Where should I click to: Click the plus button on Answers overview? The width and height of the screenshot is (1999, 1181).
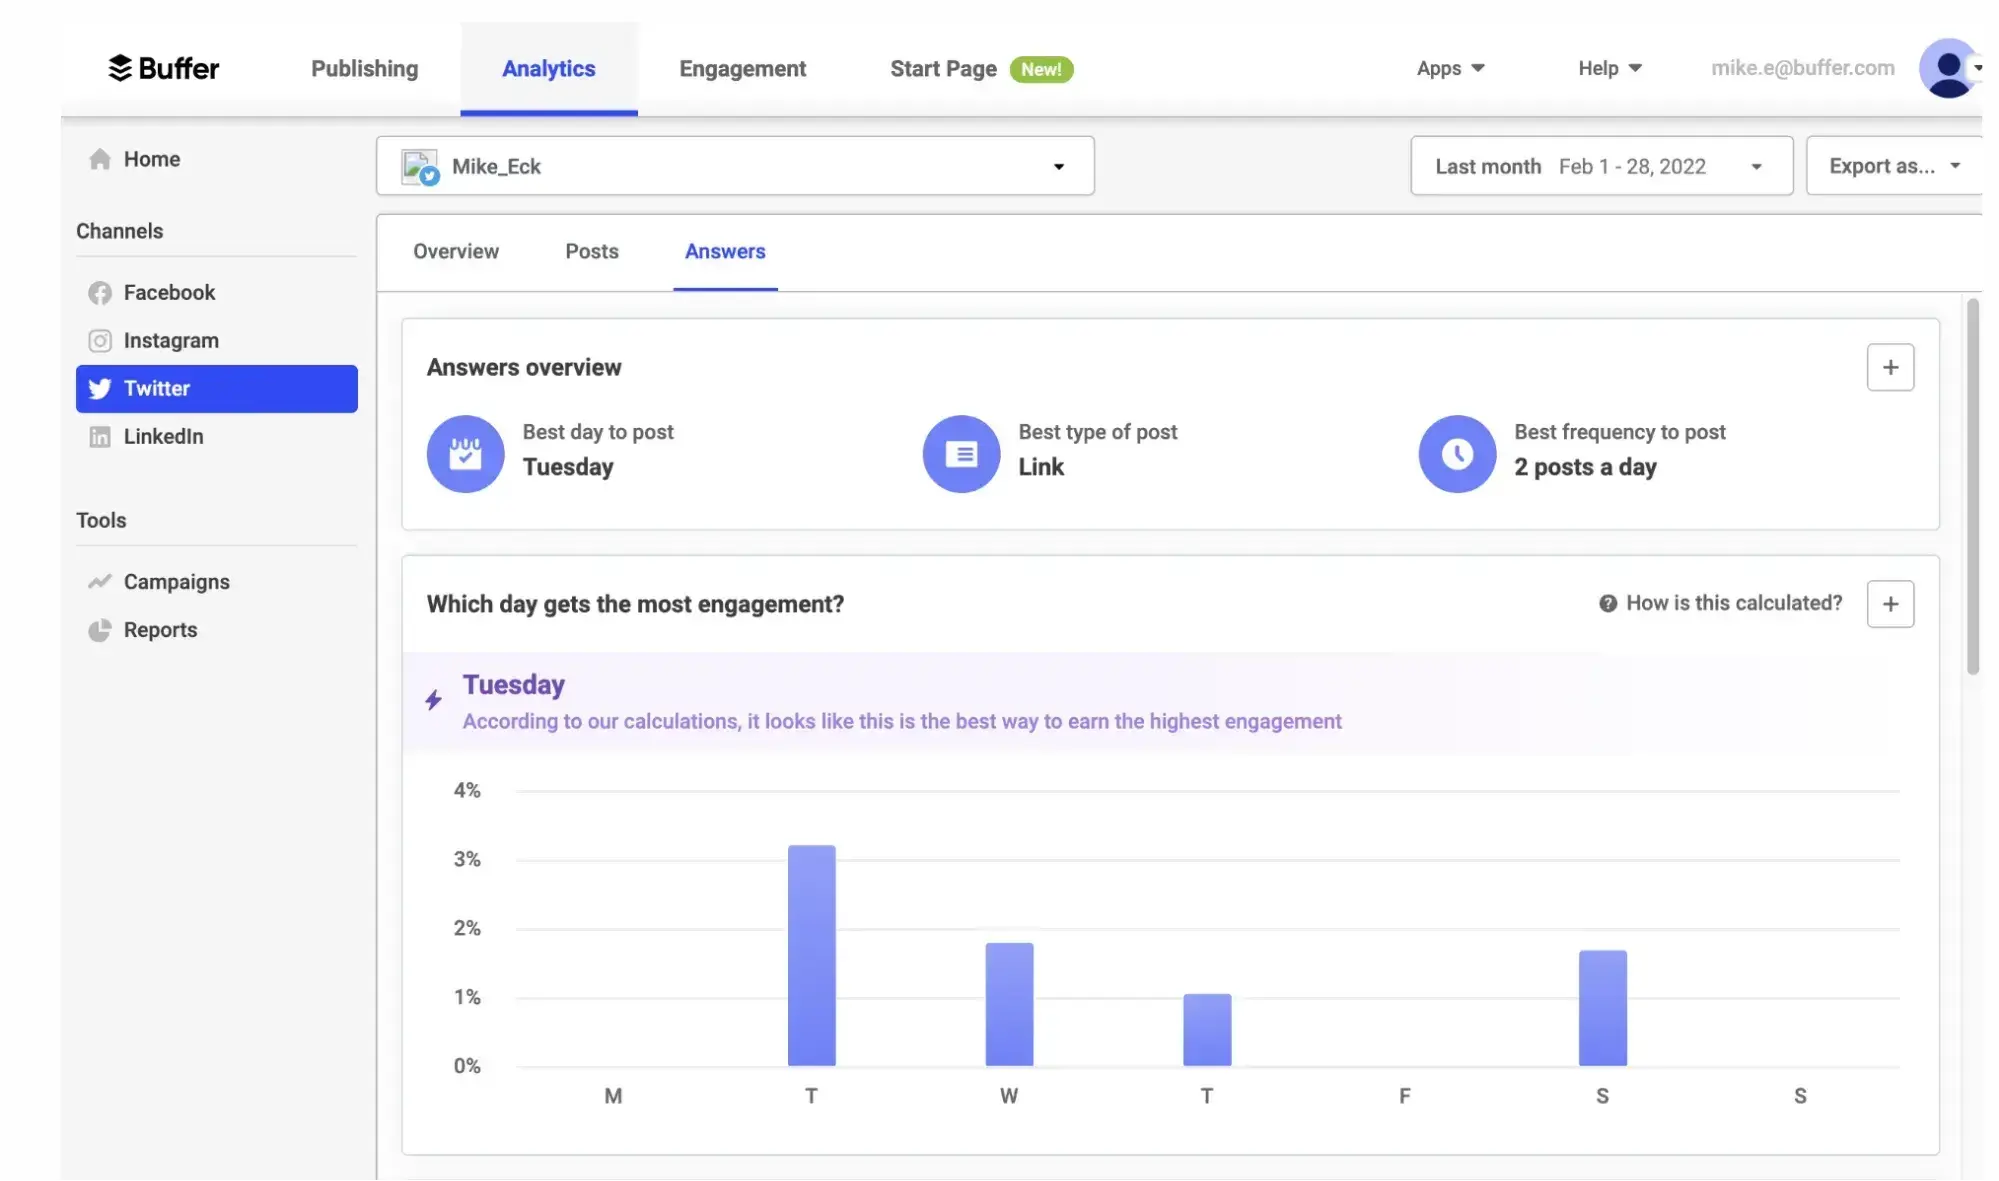[x=1890, y=367]
